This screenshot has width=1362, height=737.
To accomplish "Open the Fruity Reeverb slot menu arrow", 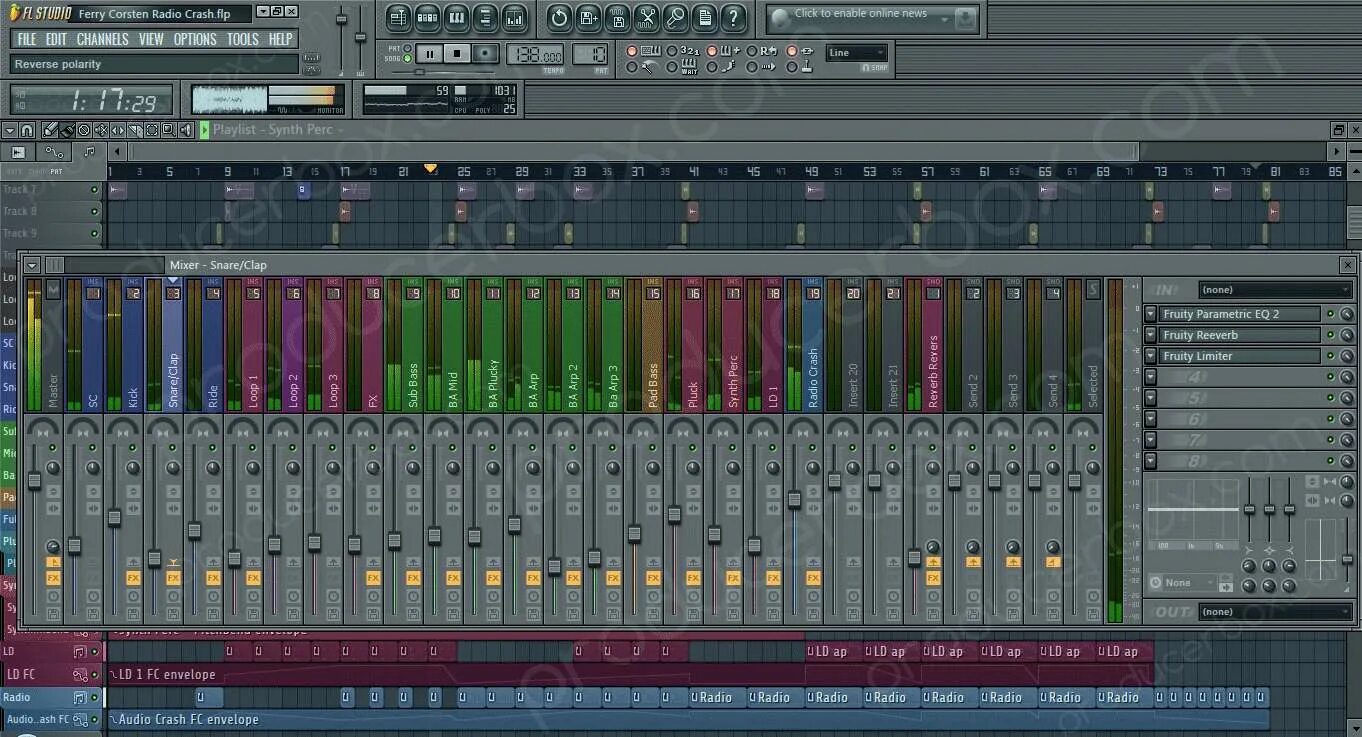I will (x=1151, y=335).
